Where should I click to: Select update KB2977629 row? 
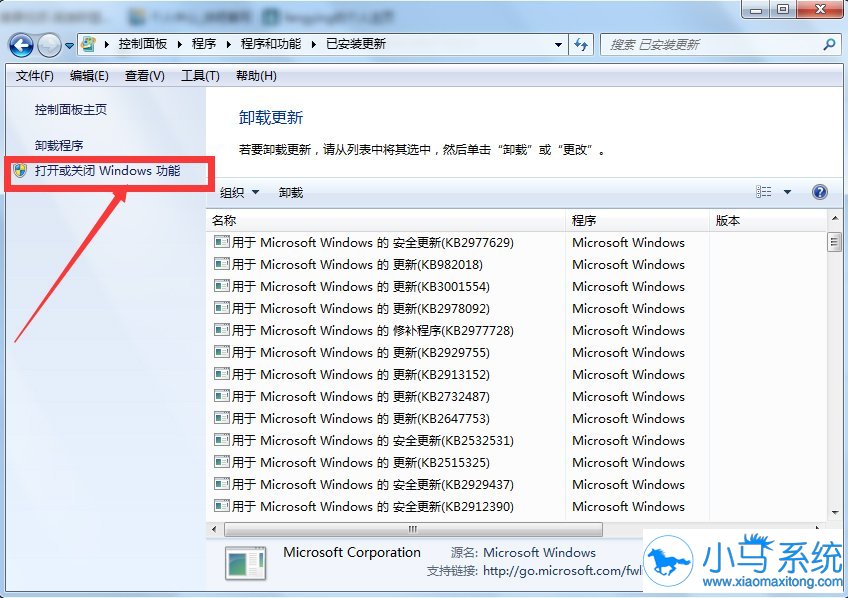[518, 242]
